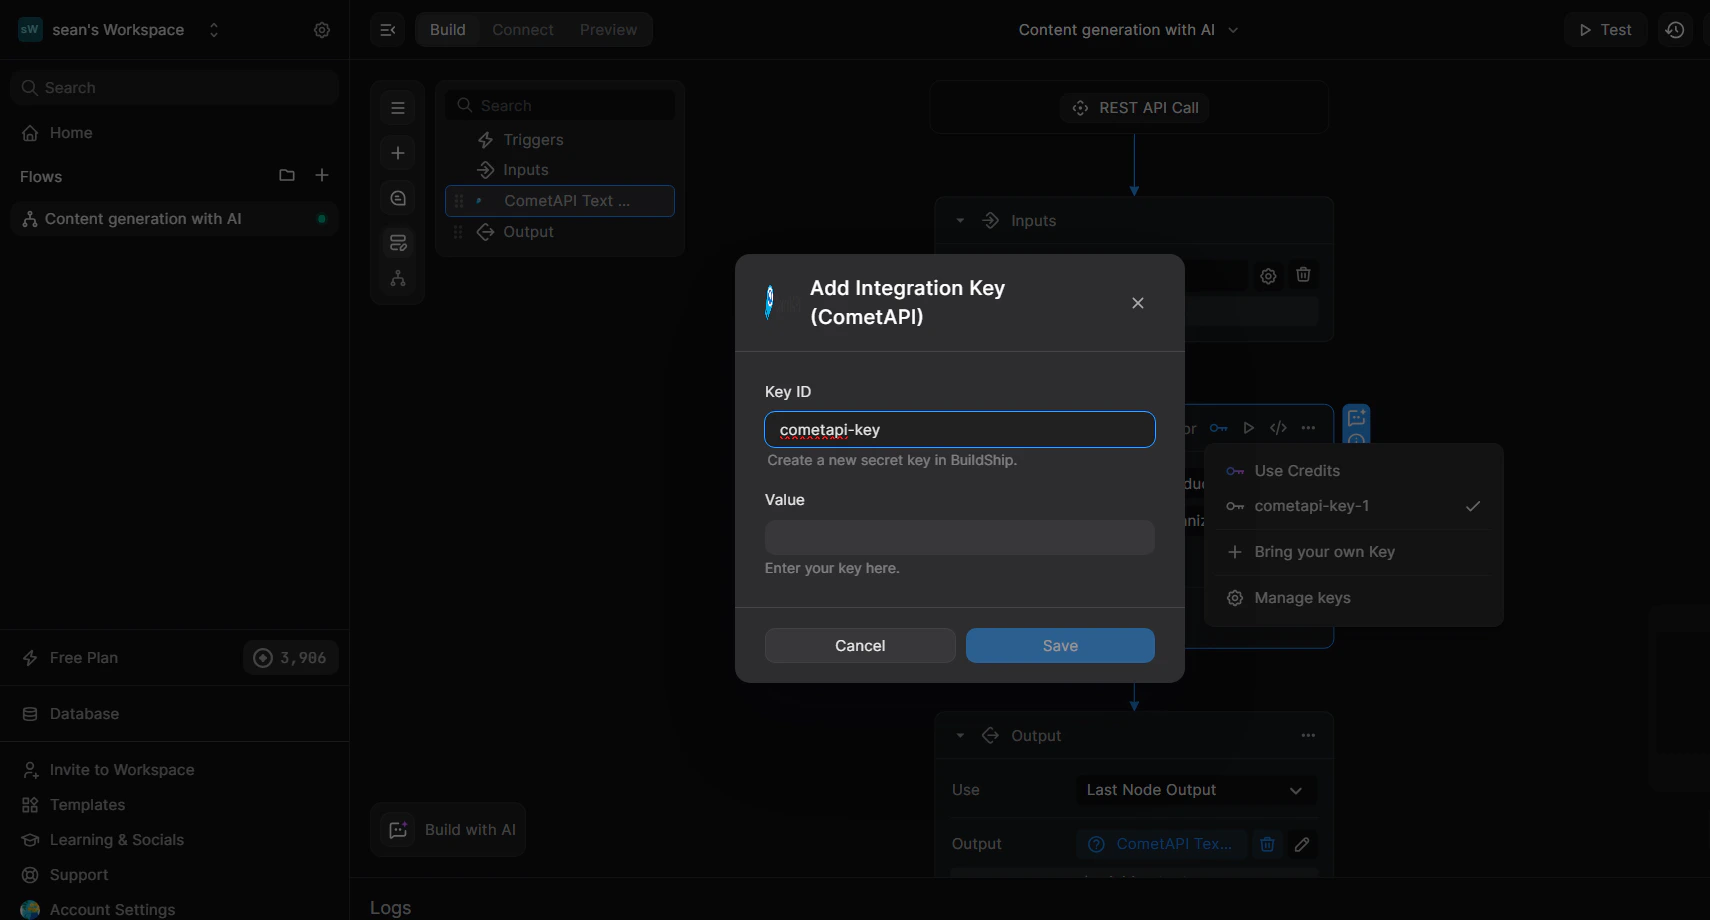Switch to the Build tab

[x=448, y=30]
